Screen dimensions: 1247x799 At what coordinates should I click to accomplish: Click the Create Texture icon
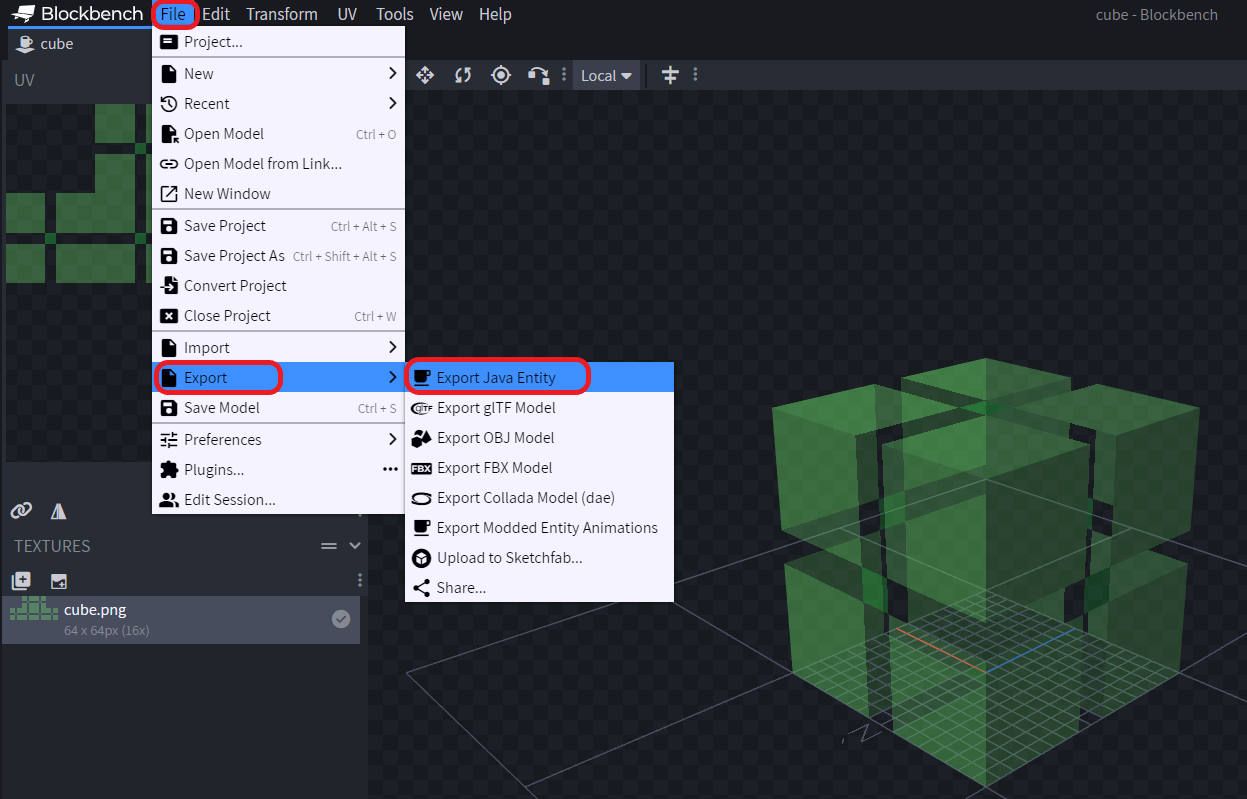pyautogui.click(x=20, y=580)
